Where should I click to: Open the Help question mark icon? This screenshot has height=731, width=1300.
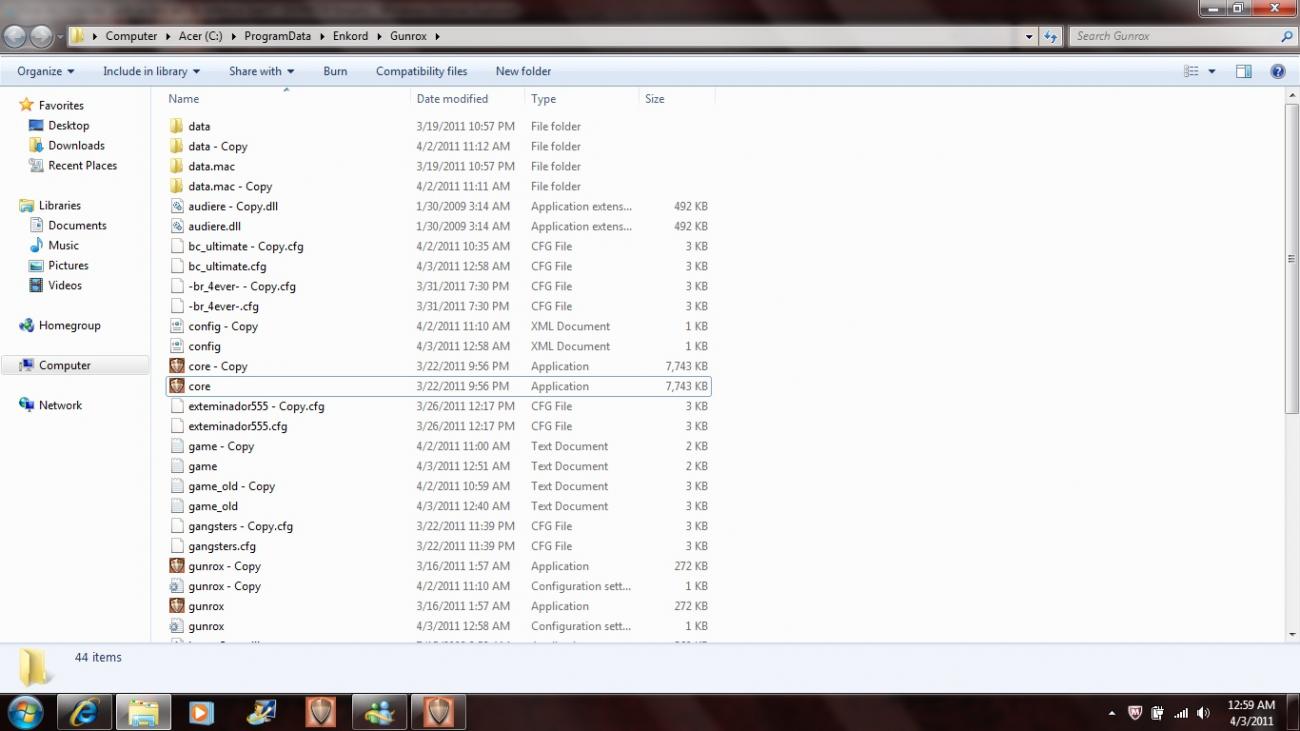pos(1277,71)
